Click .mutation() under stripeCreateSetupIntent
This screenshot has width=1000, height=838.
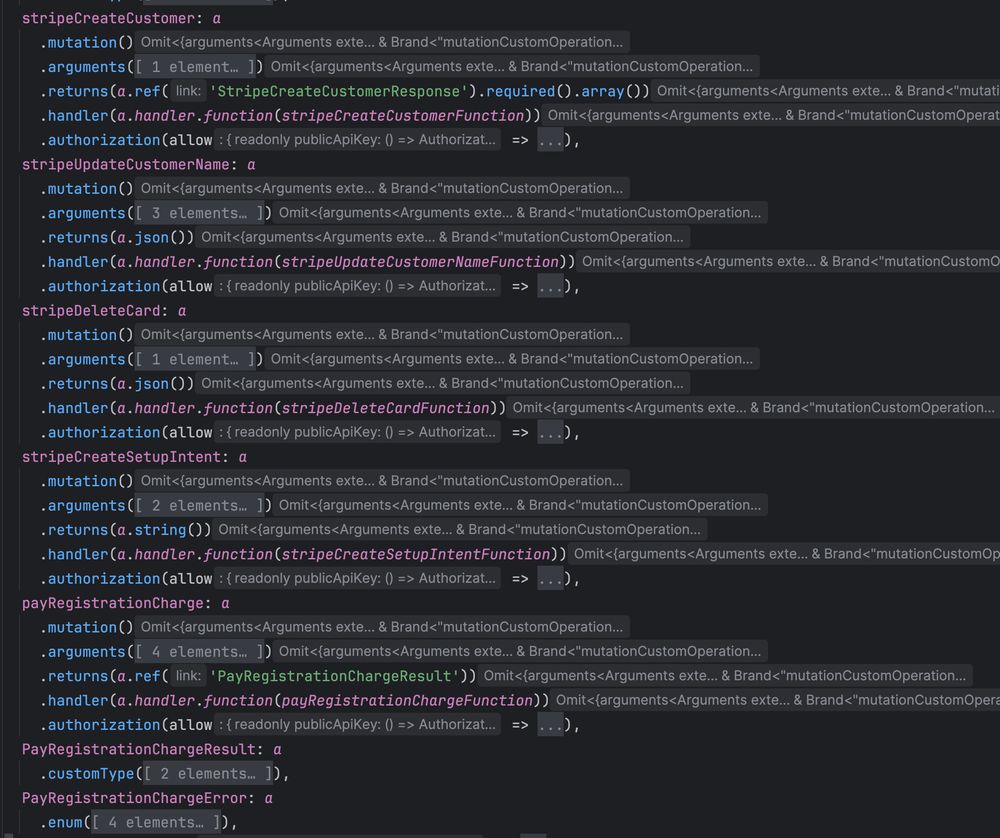[x=87, y=481]
